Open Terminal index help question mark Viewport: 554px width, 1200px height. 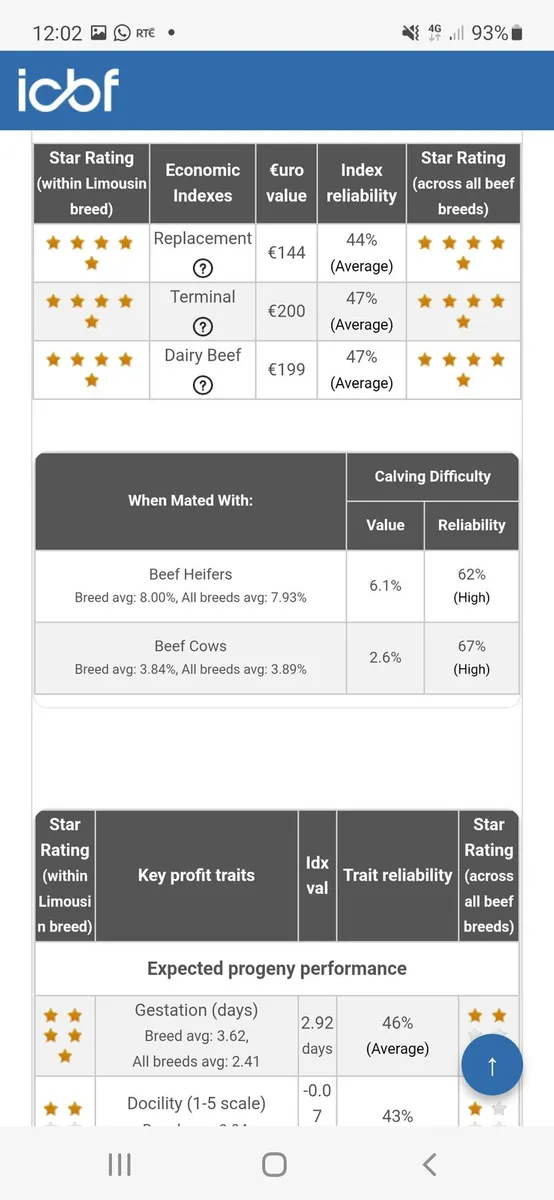(x=203, y=326)
